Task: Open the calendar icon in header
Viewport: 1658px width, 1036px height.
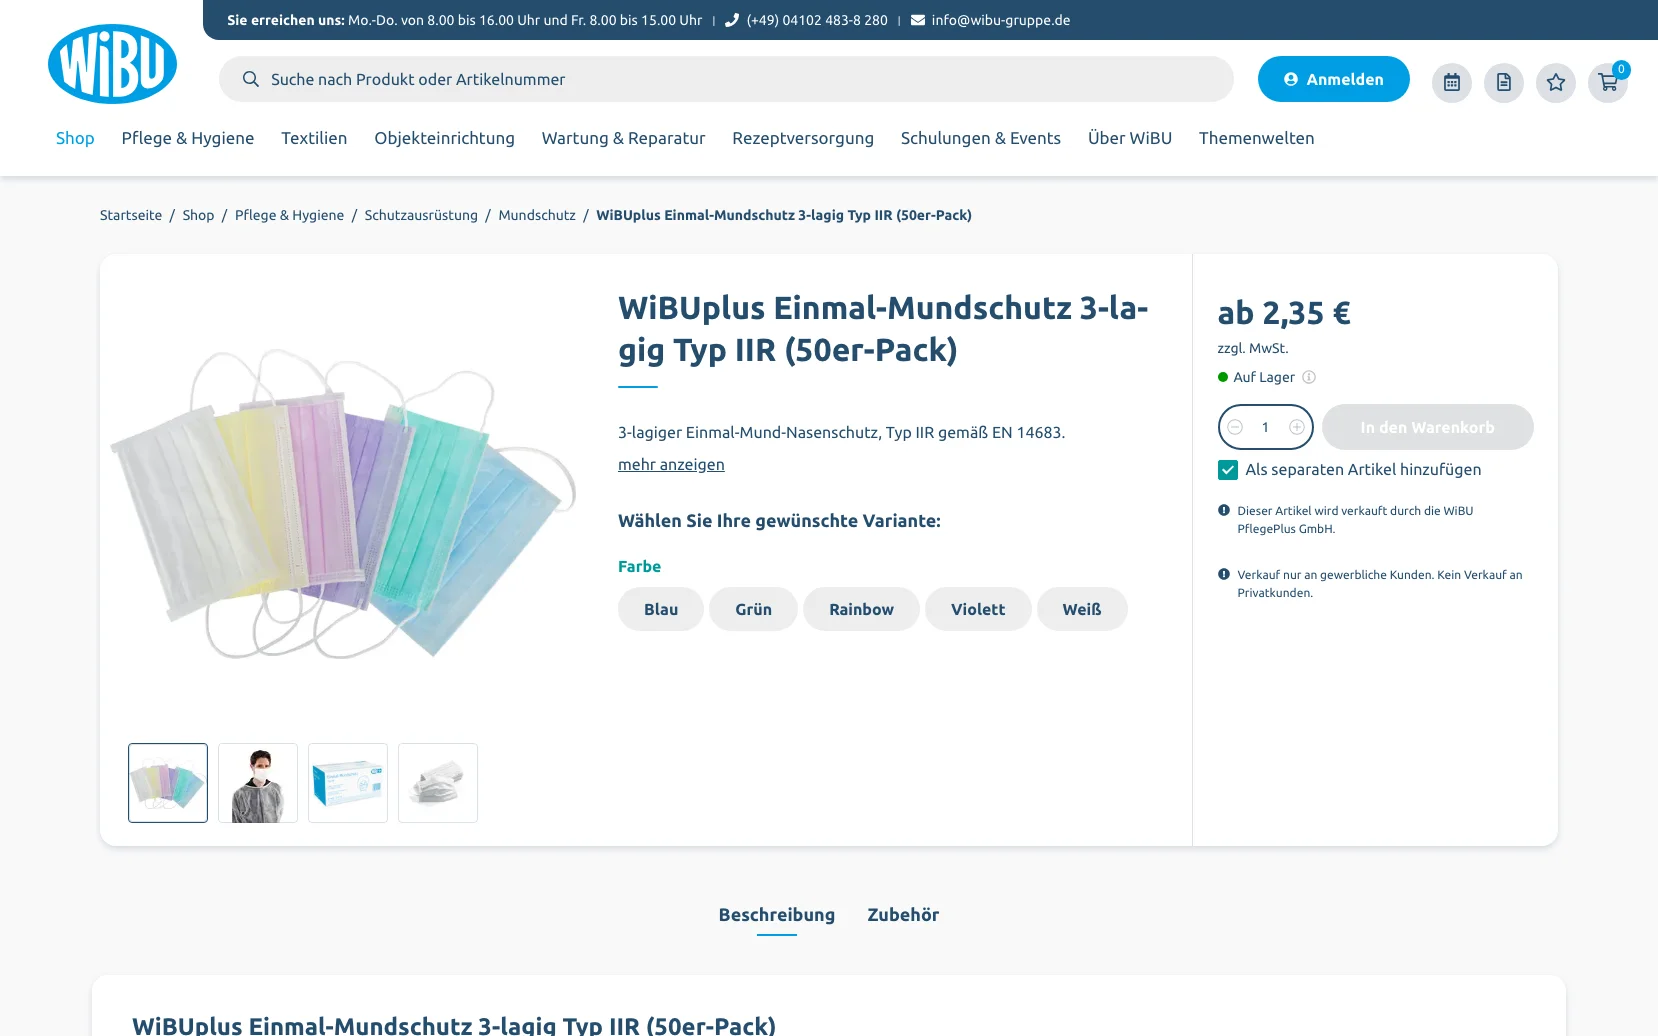Action: point(1452,82)
